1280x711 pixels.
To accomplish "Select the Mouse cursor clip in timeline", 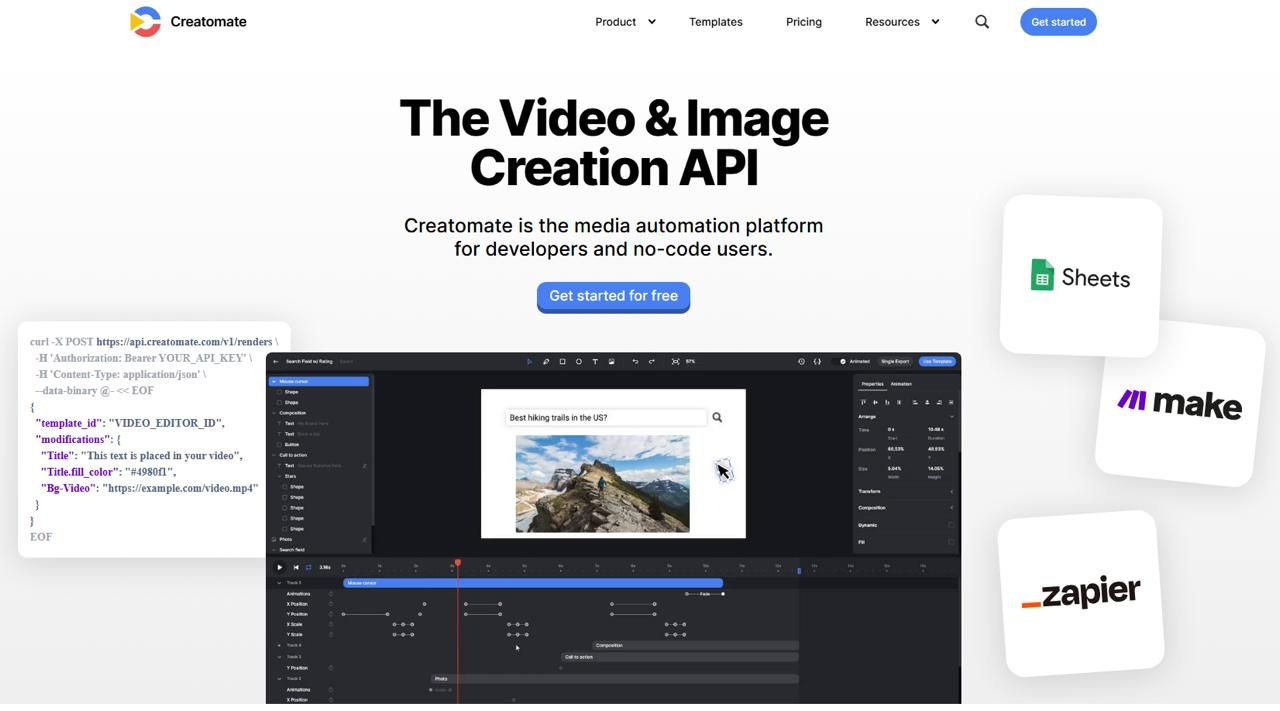I will tap(533, 583).
